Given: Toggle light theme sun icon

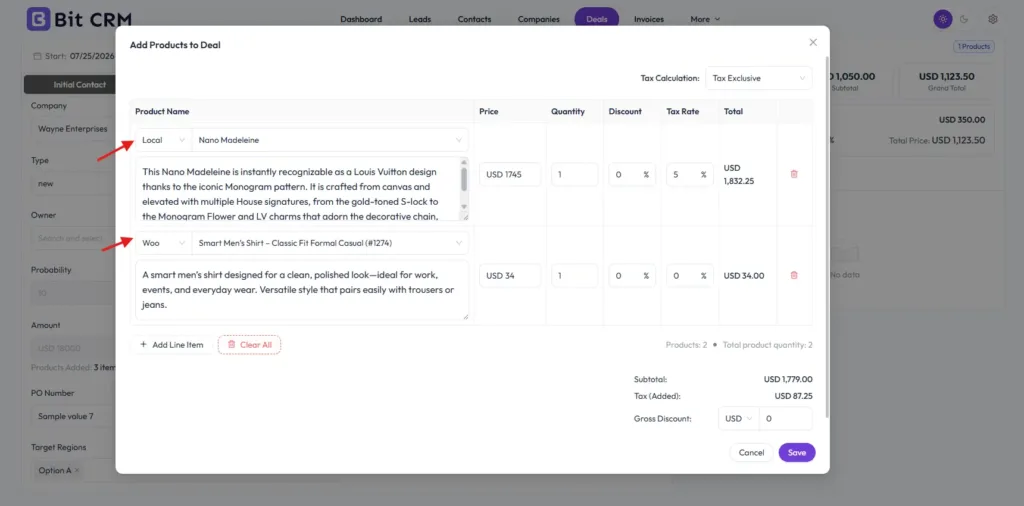Looking at the screenshot, I should click(x=942, y=19).
